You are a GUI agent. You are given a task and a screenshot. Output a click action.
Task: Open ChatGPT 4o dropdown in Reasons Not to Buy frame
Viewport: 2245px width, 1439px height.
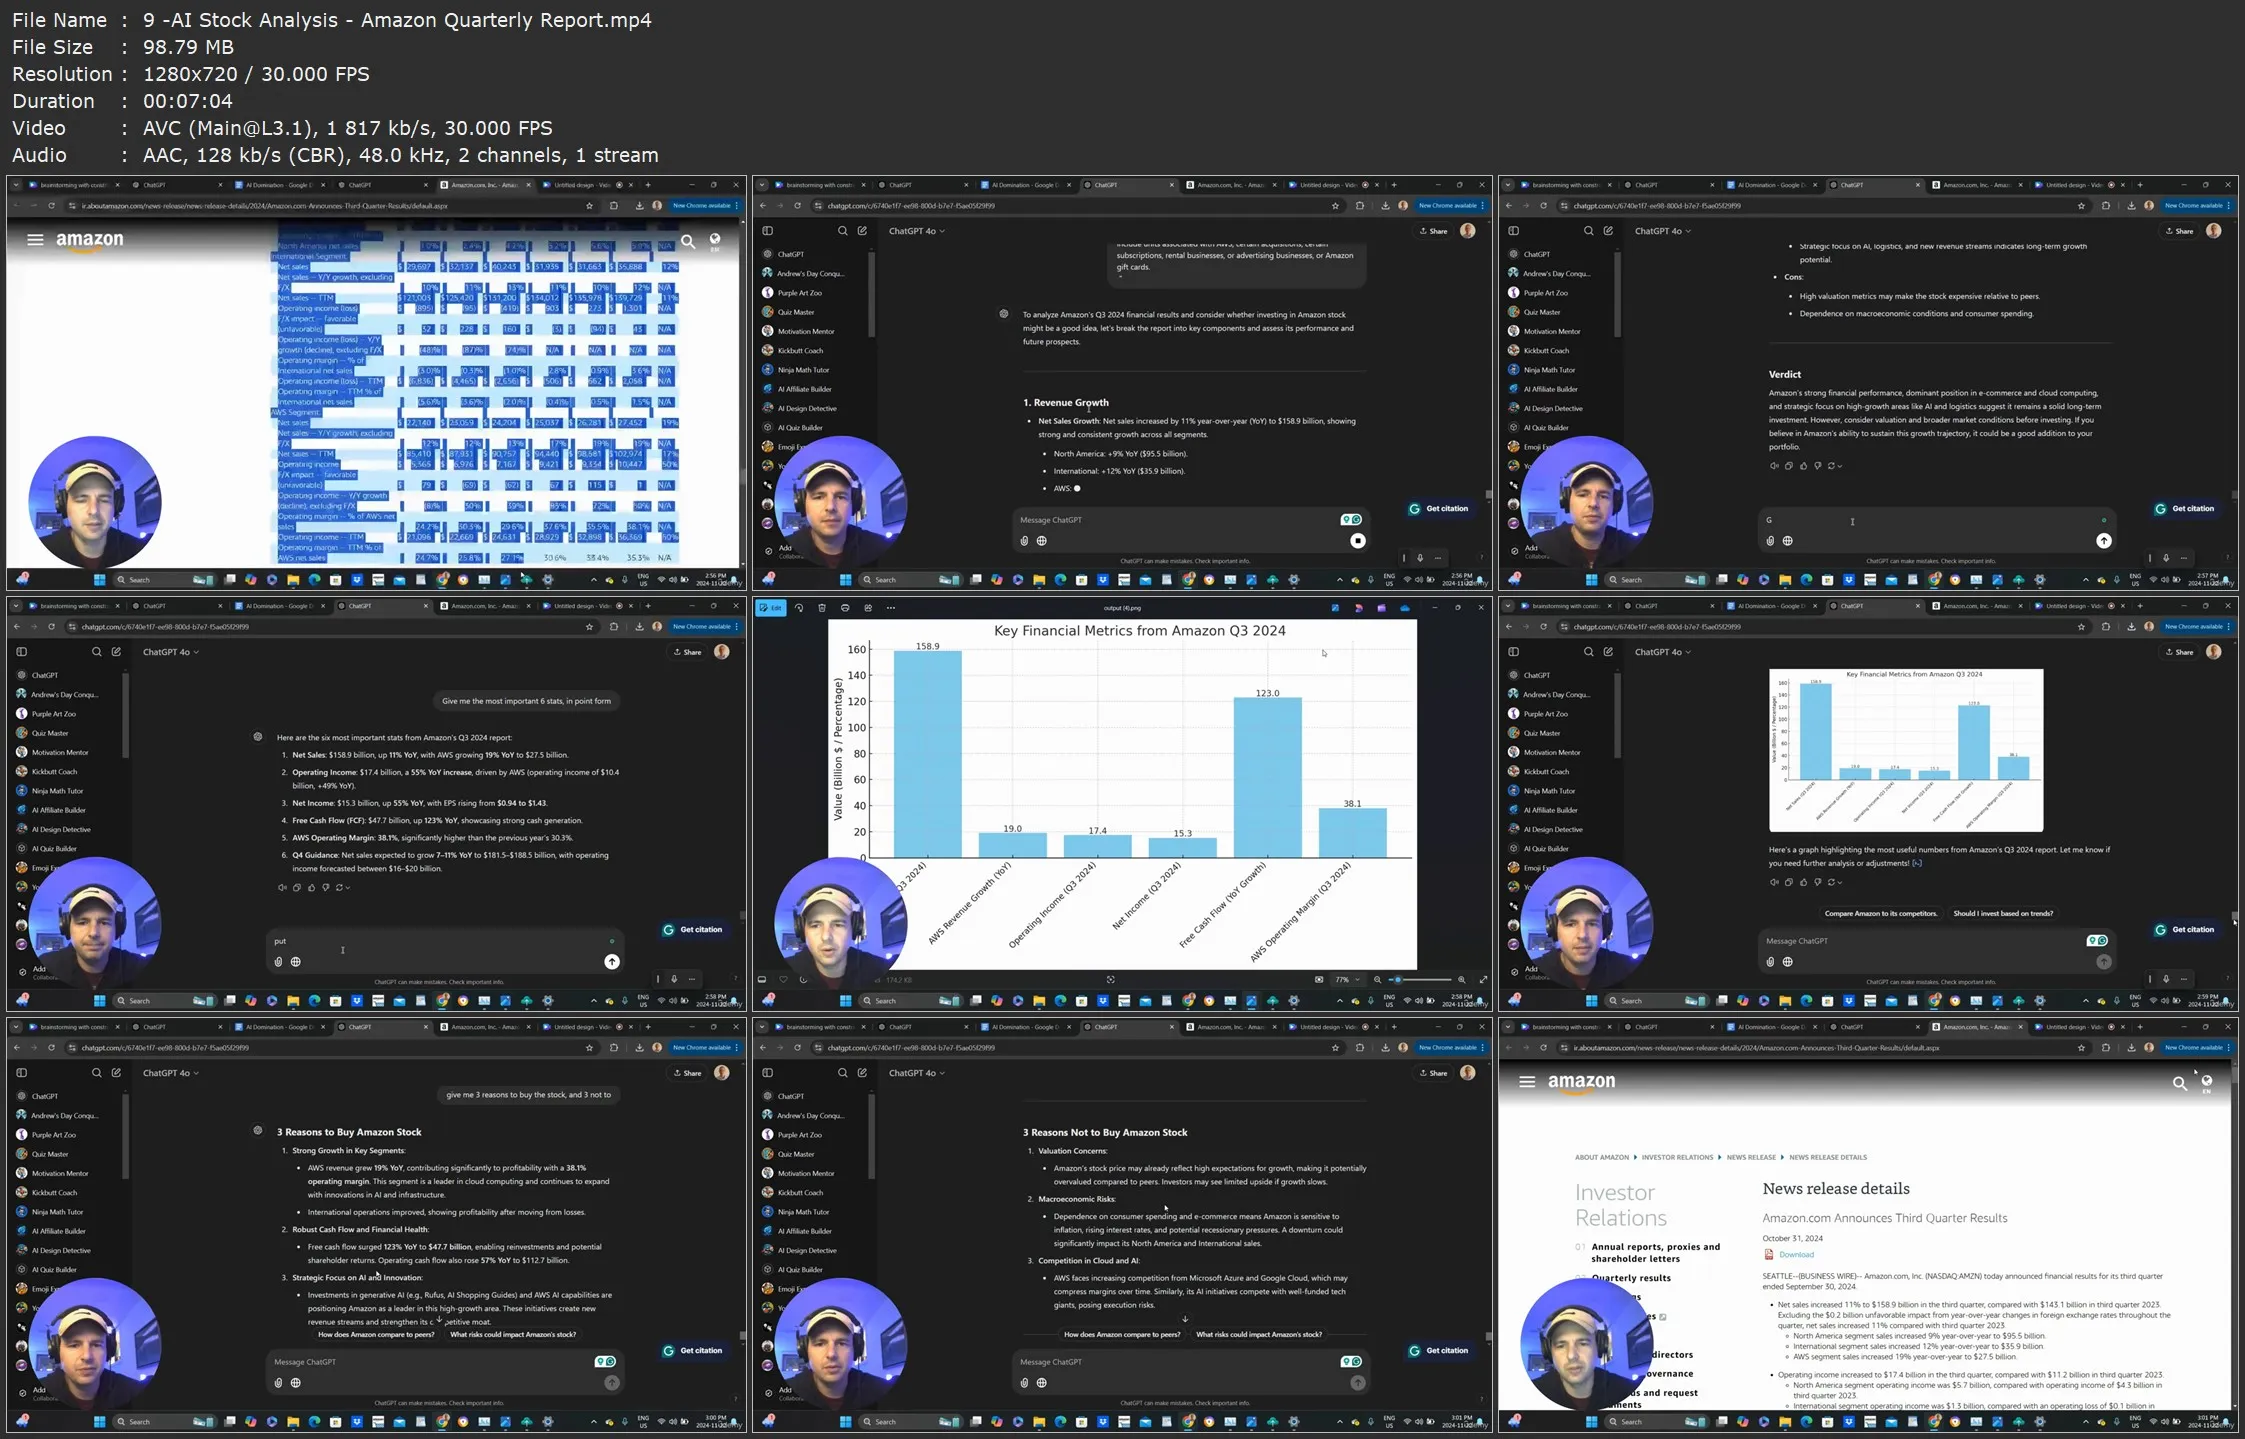tap(916, 1073)
